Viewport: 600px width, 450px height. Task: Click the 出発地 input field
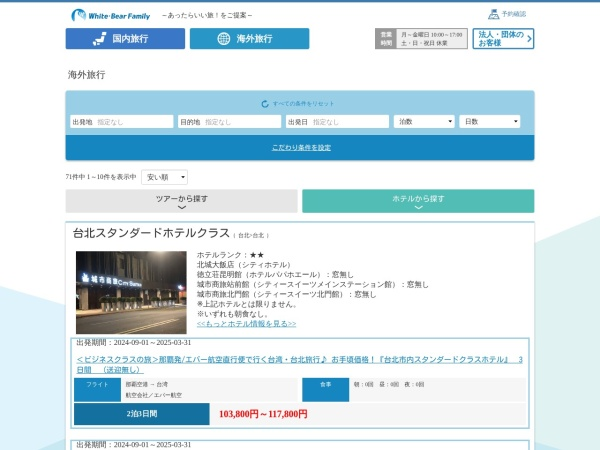122,122
